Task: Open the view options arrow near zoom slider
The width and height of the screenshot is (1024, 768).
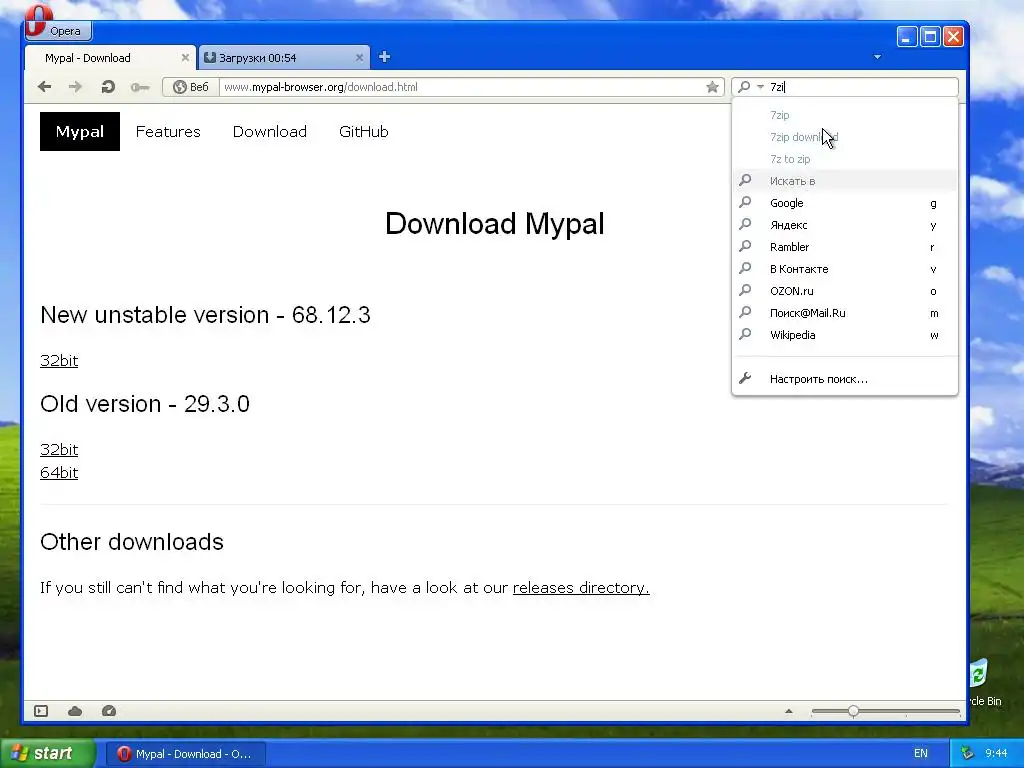Action: click(x=789, y=711)
